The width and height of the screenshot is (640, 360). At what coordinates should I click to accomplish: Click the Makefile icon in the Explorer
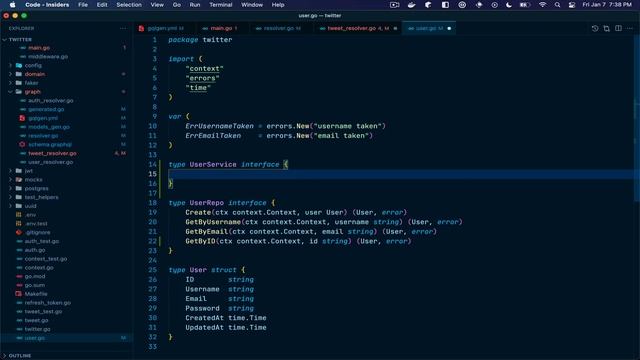[x=19, y=294]
